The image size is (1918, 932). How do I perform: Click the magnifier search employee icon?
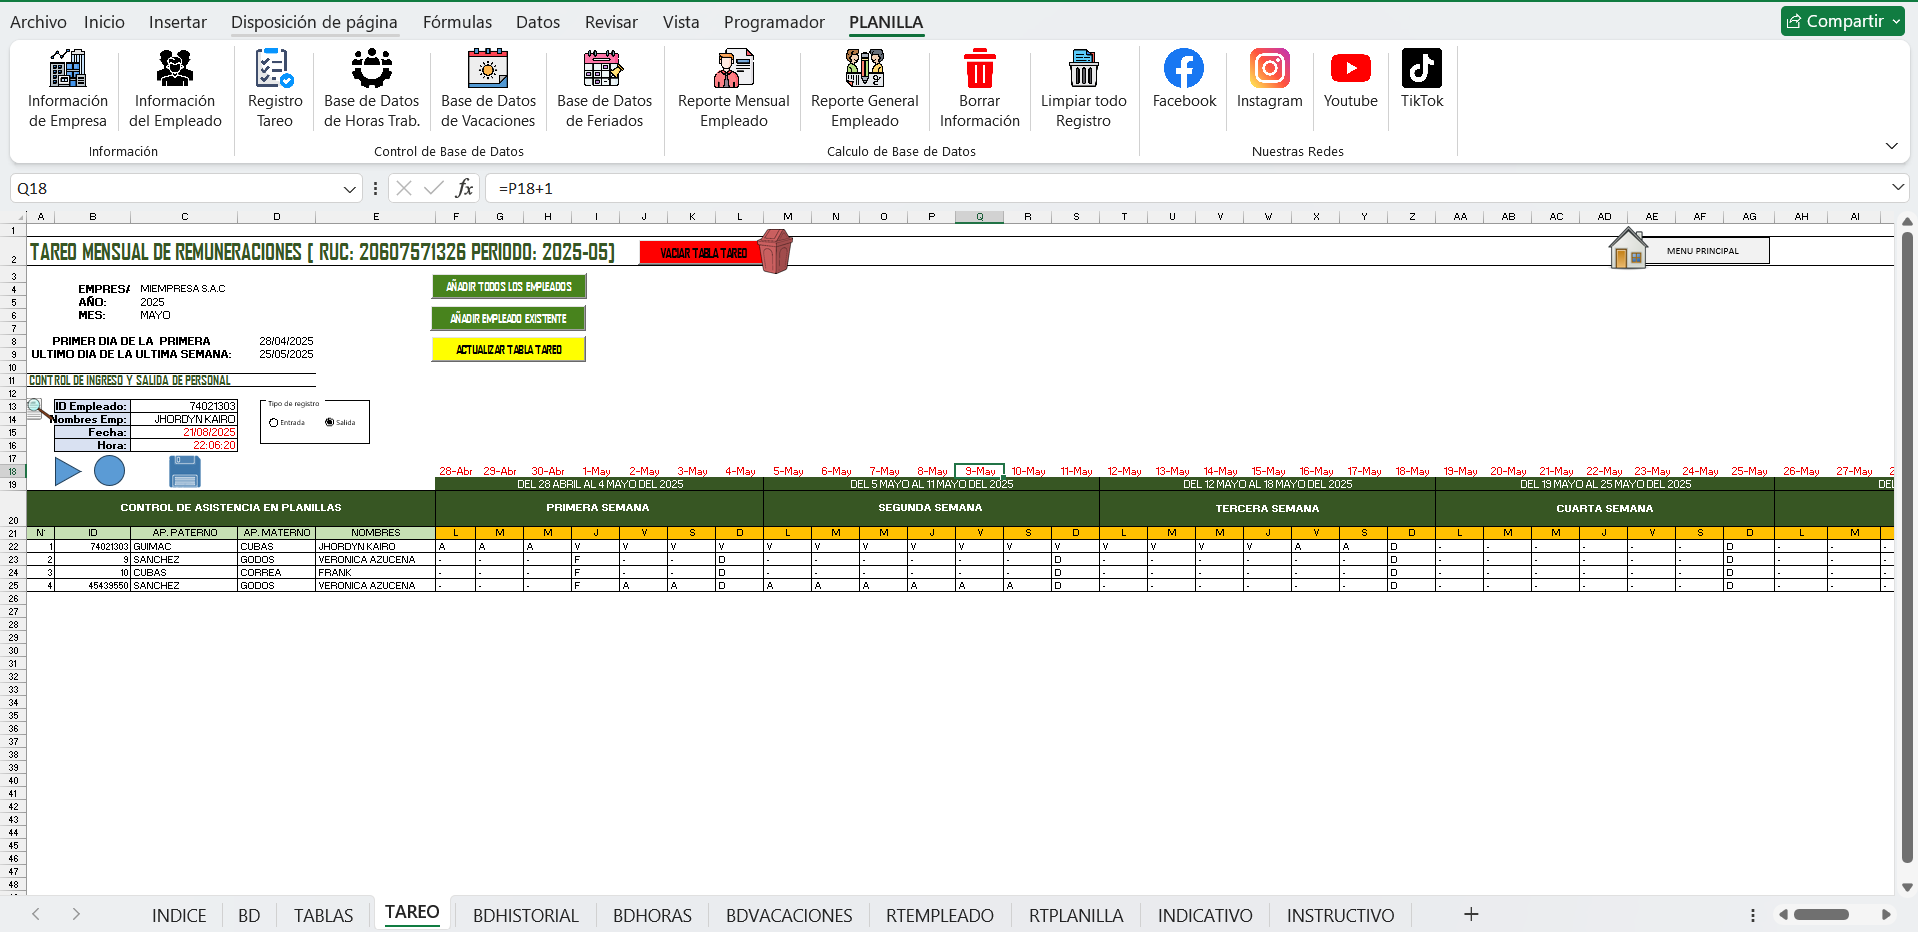point(37,408)
